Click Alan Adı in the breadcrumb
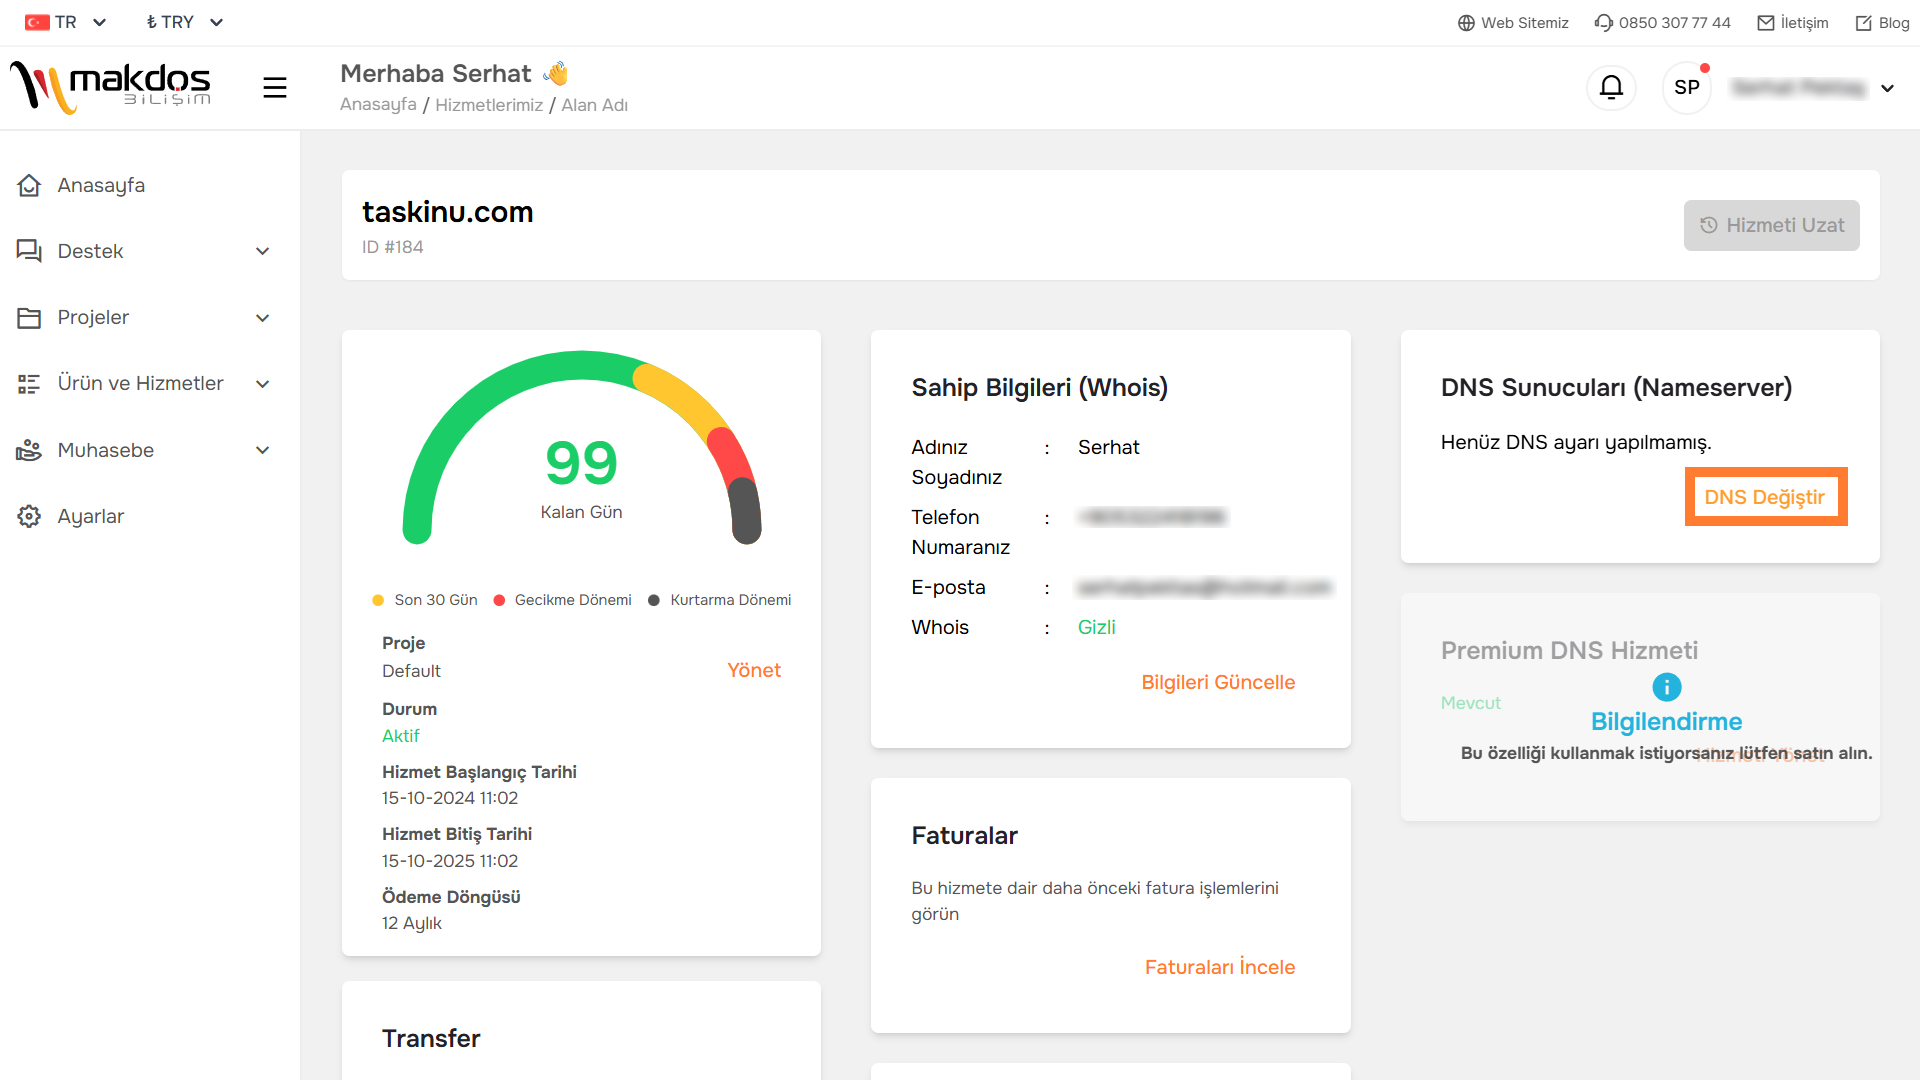1920x1080 pixels. (594, 104)
